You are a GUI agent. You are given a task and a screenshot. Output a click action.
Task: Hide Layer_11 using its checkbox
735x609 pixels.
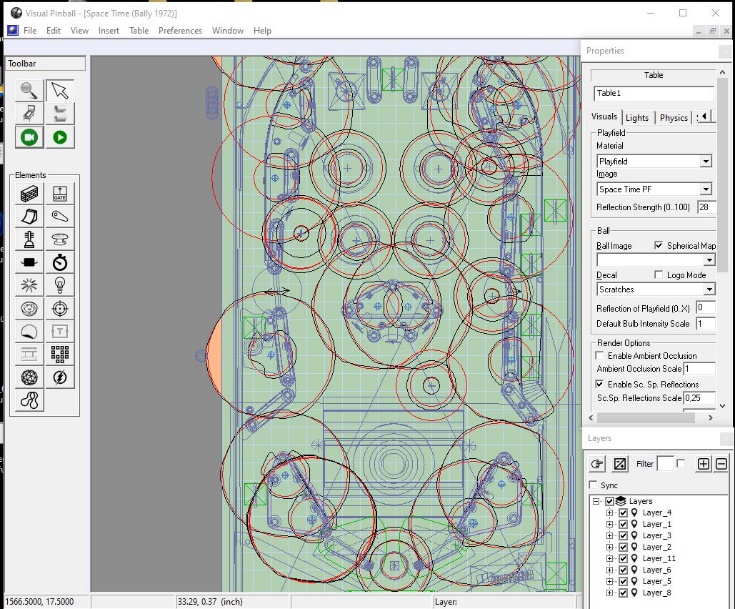623,558
